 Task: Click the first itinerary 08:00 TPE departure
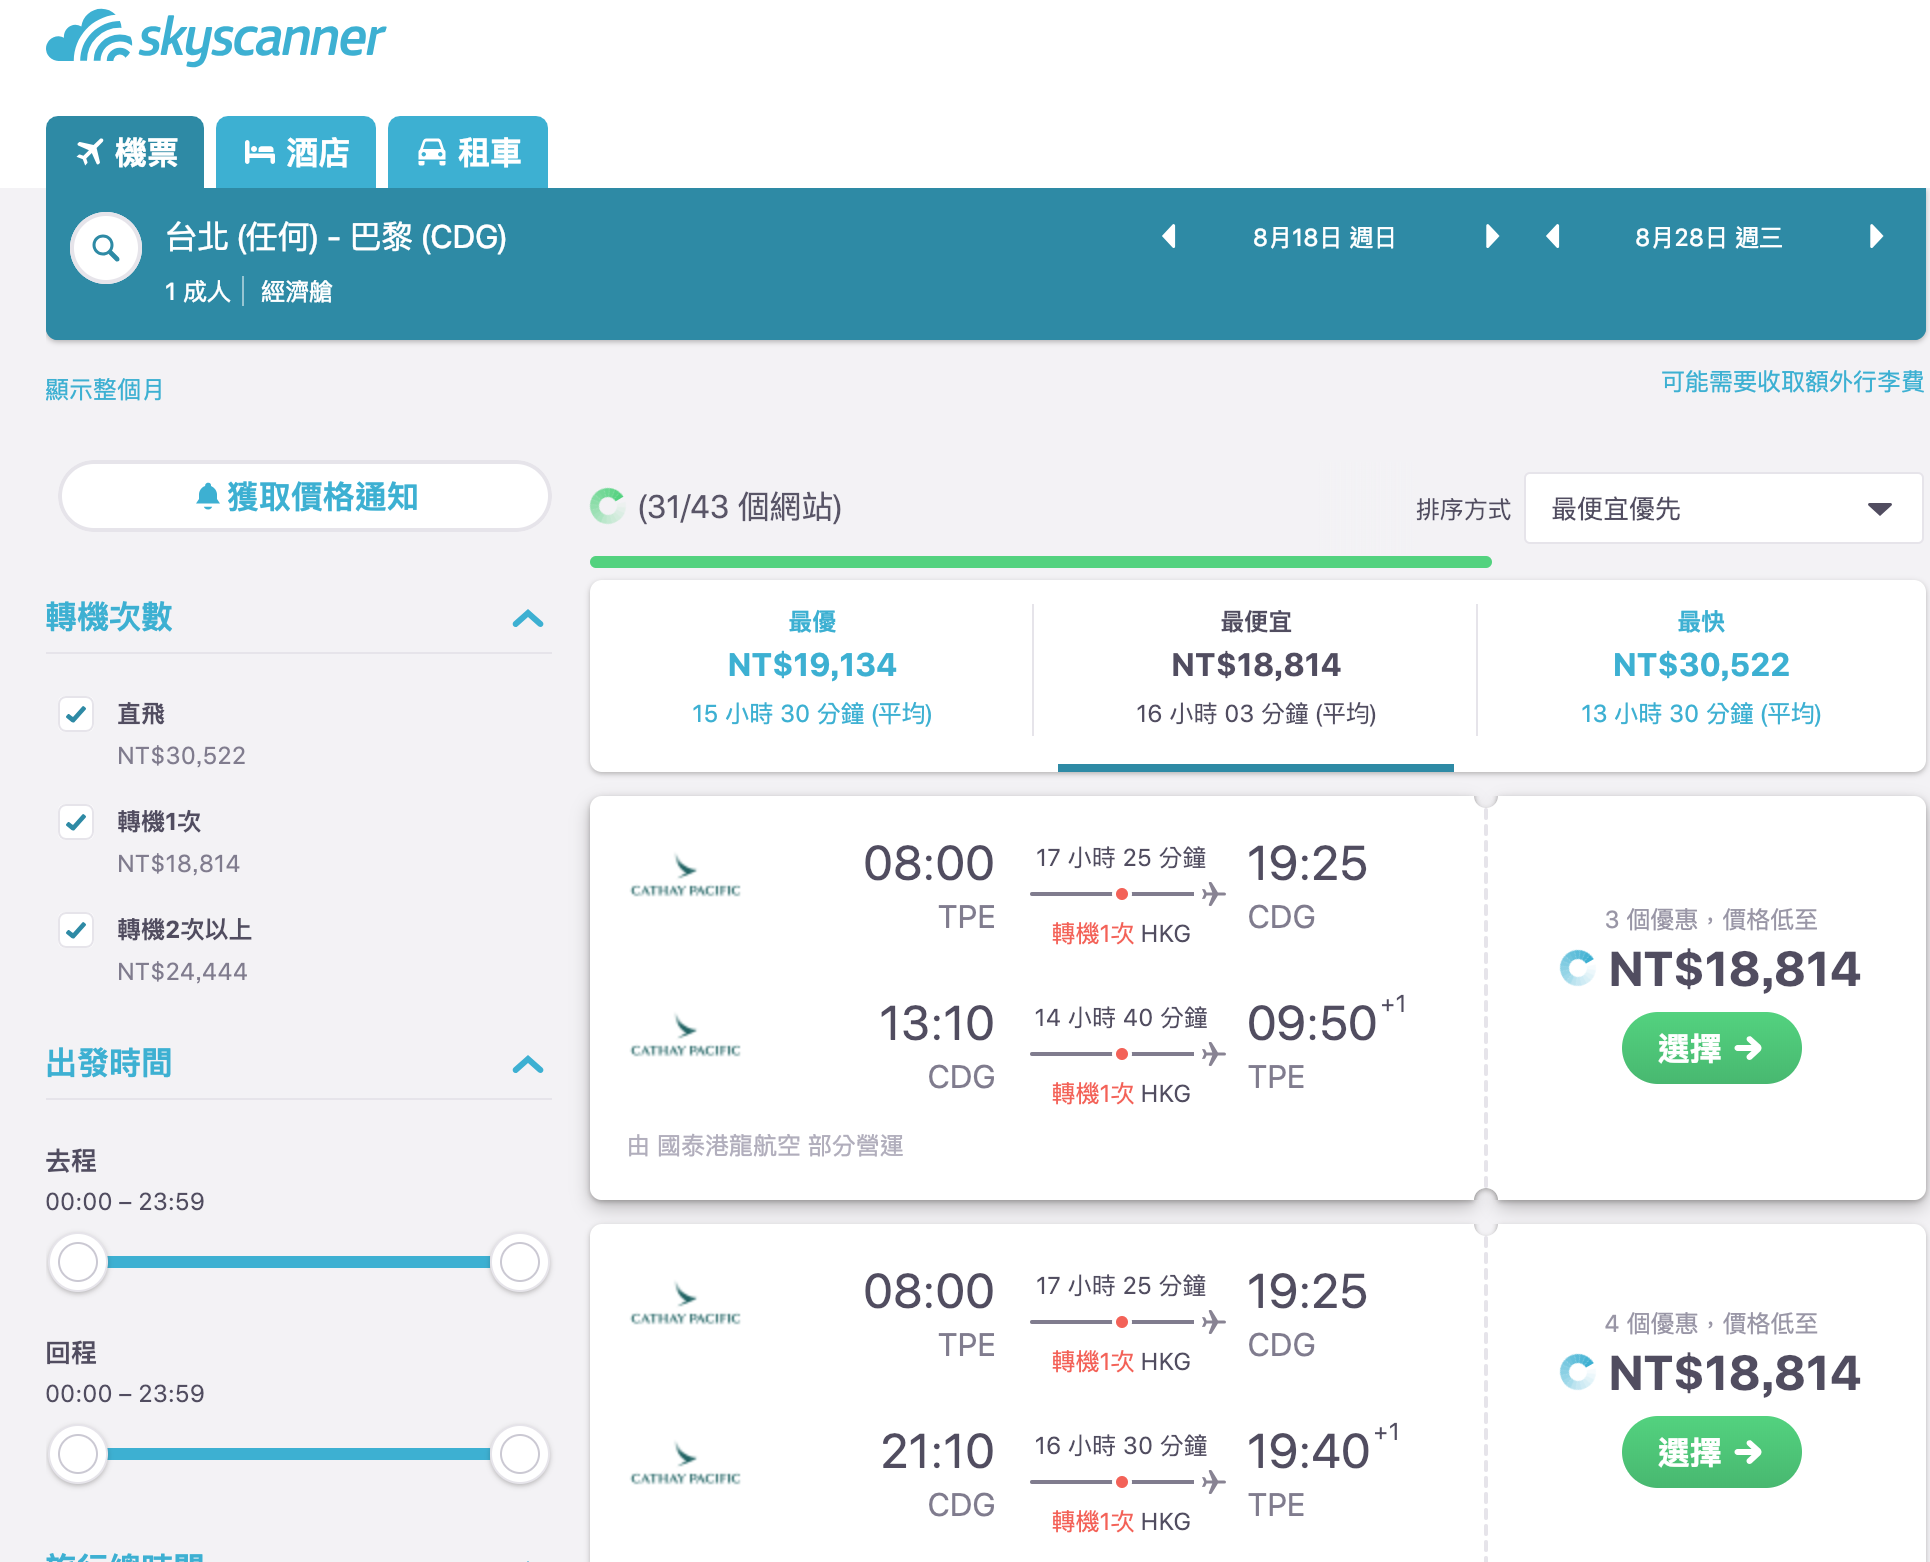coord(928,886)
